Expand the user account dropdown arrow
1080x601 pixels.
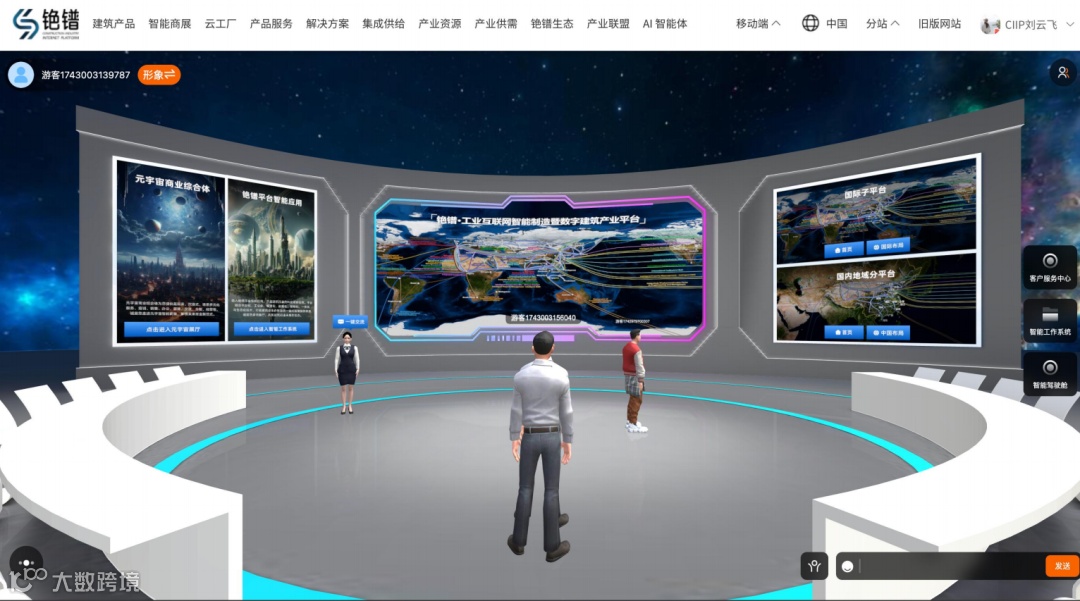(x=1070, y=24)
